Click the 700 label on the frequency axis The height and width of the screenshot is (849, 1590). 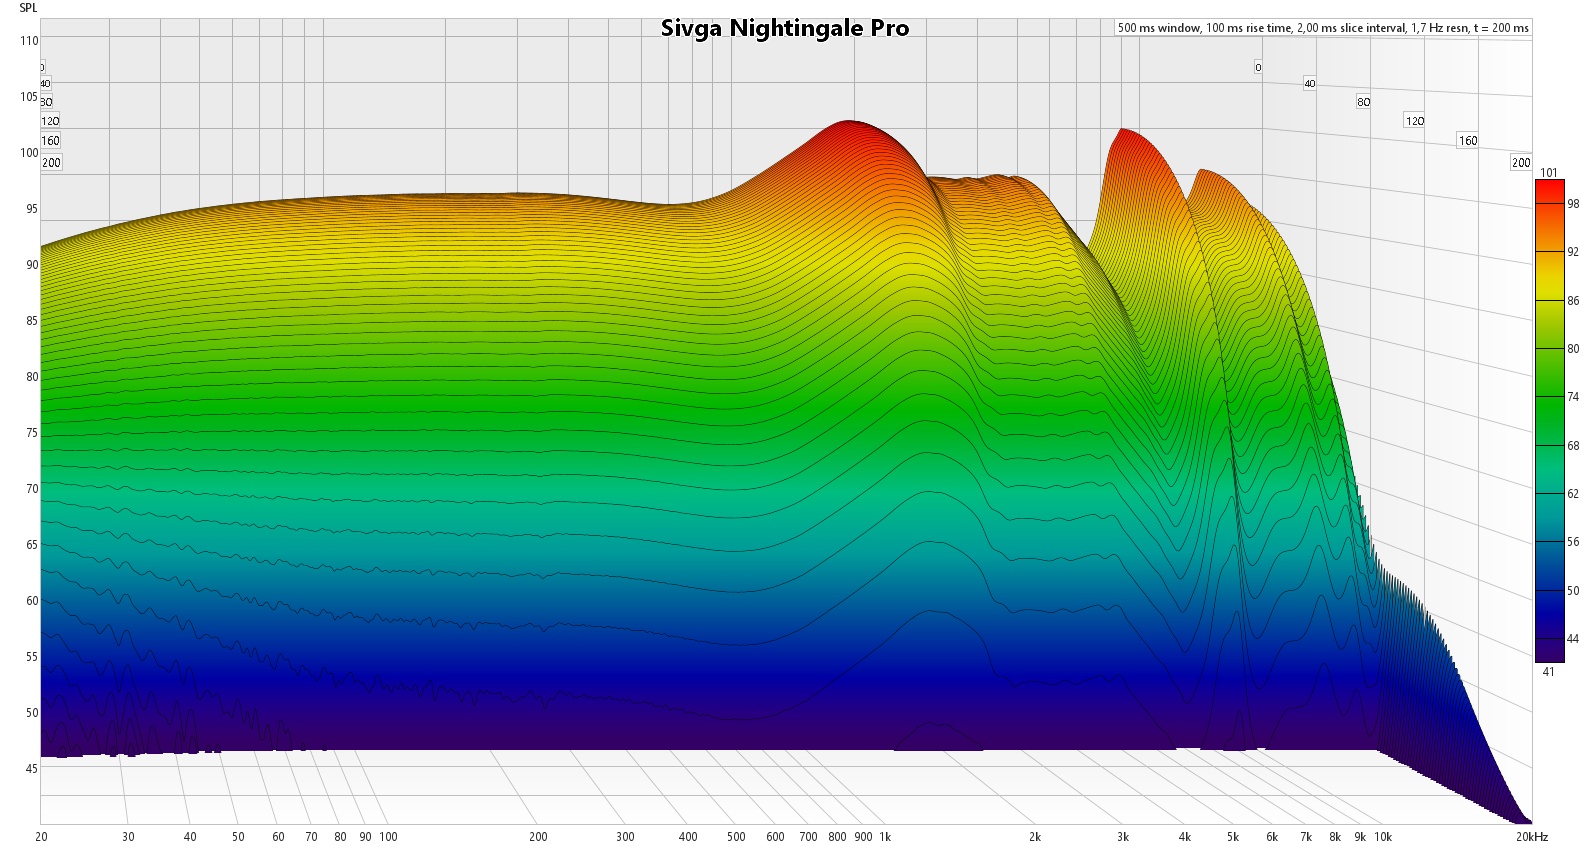[x=808, y=837]
